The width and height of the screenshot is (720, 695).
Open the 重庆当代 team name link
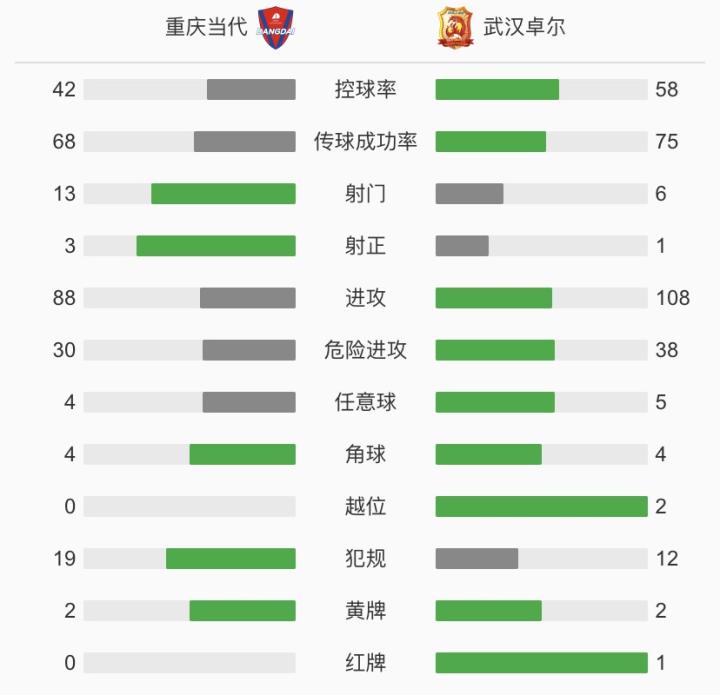(x=206, y=27)
